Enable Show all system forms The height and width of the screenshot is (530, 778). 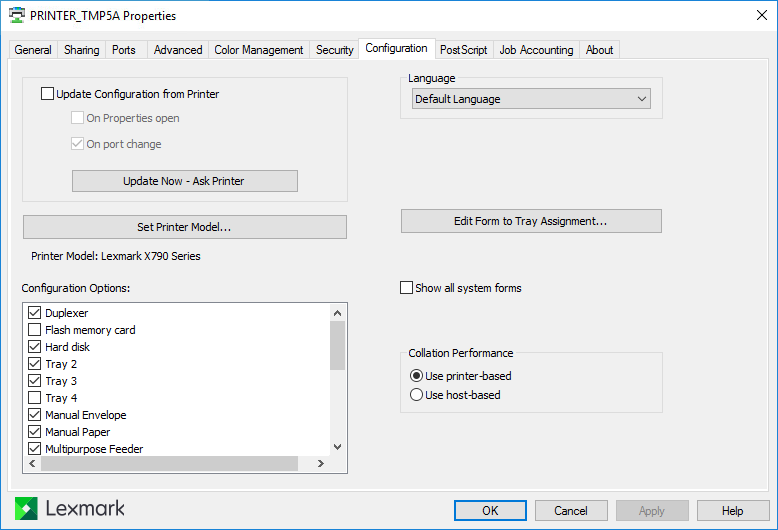tap(406, 288)
